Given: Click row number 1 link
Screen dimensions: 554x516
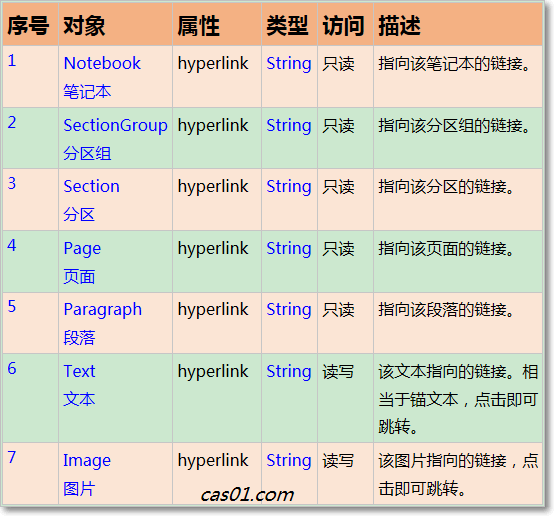Looking at the screenshot, I should [x=12, y=60].
